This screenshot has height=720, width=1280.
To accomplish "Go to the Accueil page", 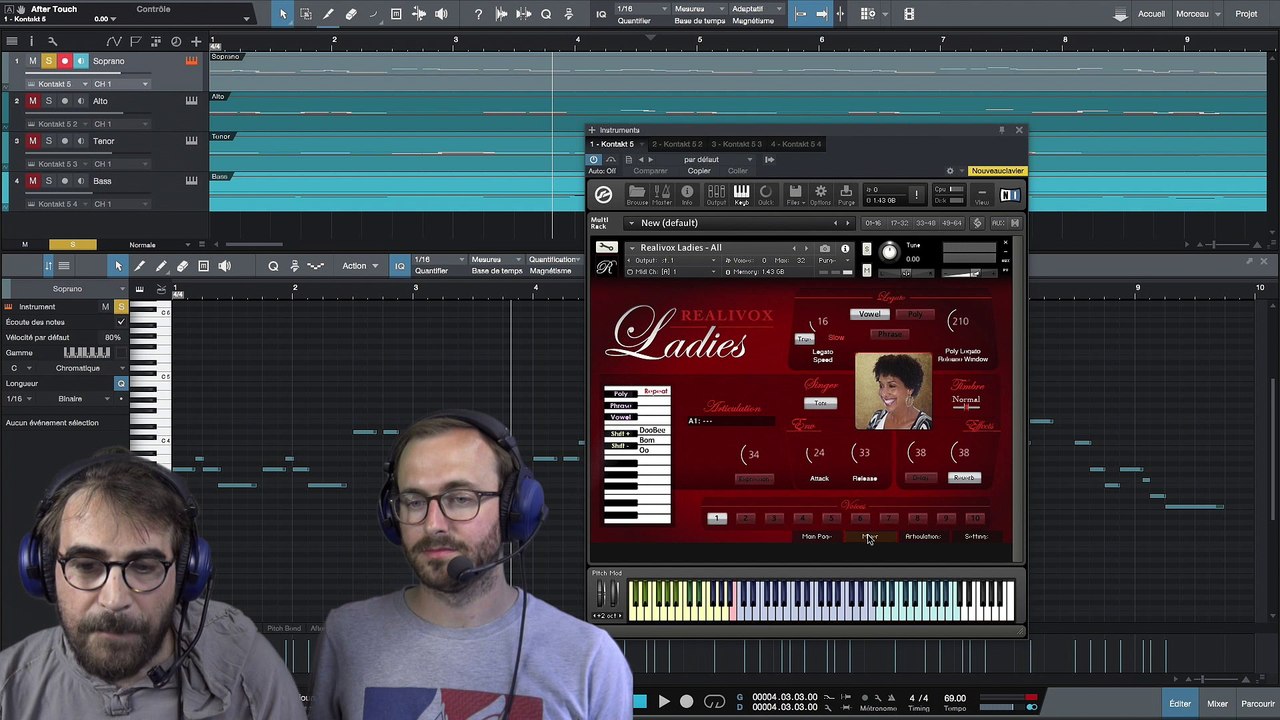I will click(1151, 14).
